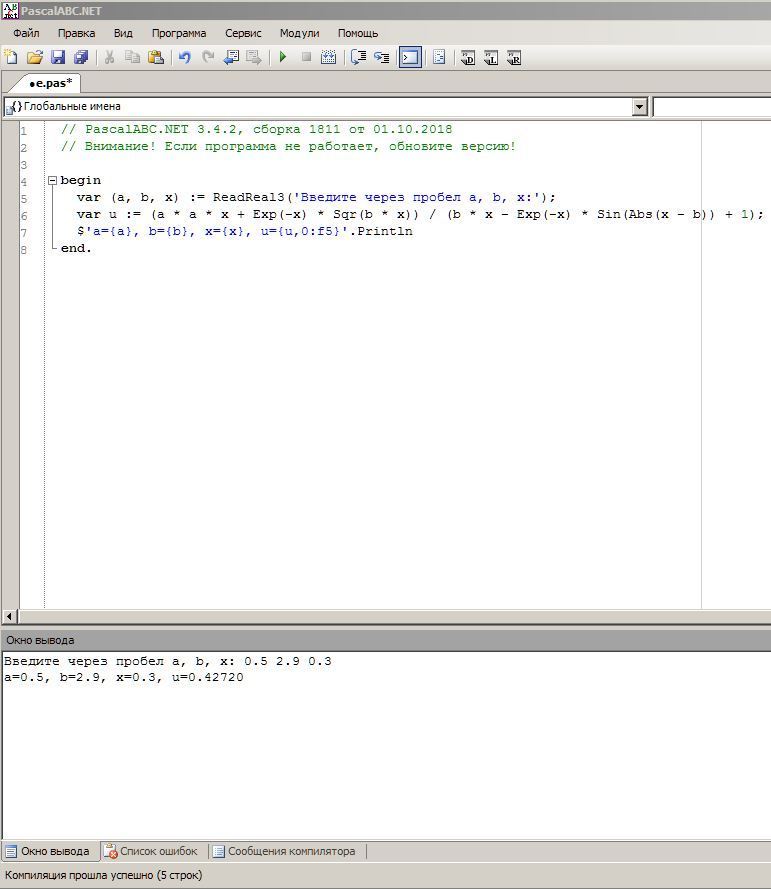This screenshot has width=771, height=889.
Task: Open the Файл menu
Action: [26, 33]
